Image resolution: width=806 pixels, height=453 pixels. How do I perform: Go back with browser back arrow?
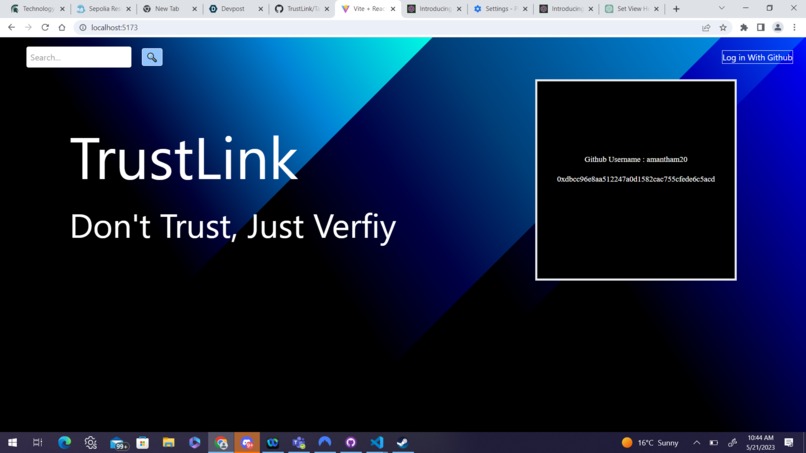coord(11,27)
